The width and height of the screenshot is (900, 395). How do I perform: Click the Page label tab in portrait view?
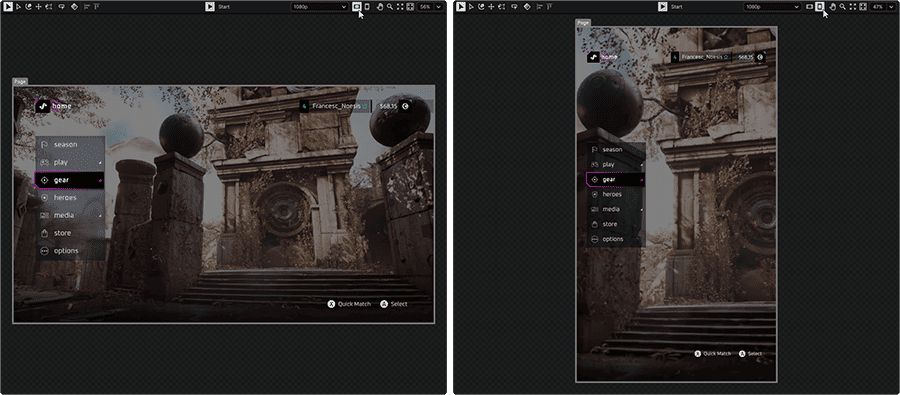click(x=583, y=23)
